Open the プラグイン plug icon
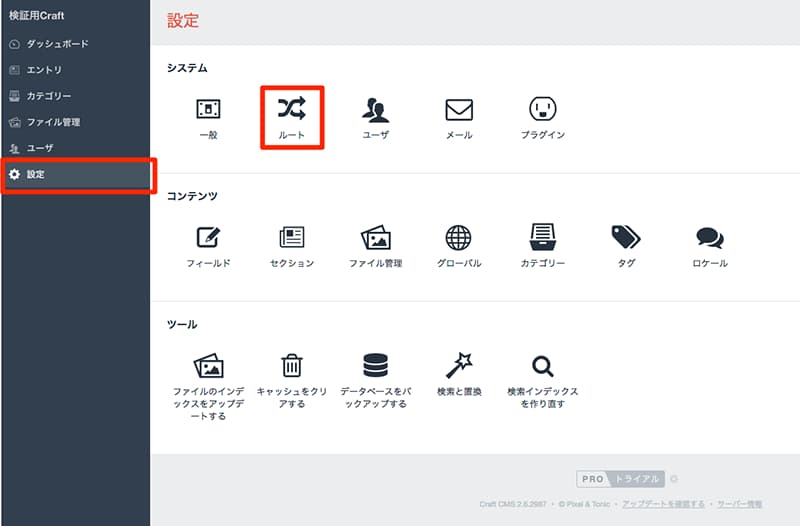This screenshot has width=800, height=526. (x=543, y=108)
